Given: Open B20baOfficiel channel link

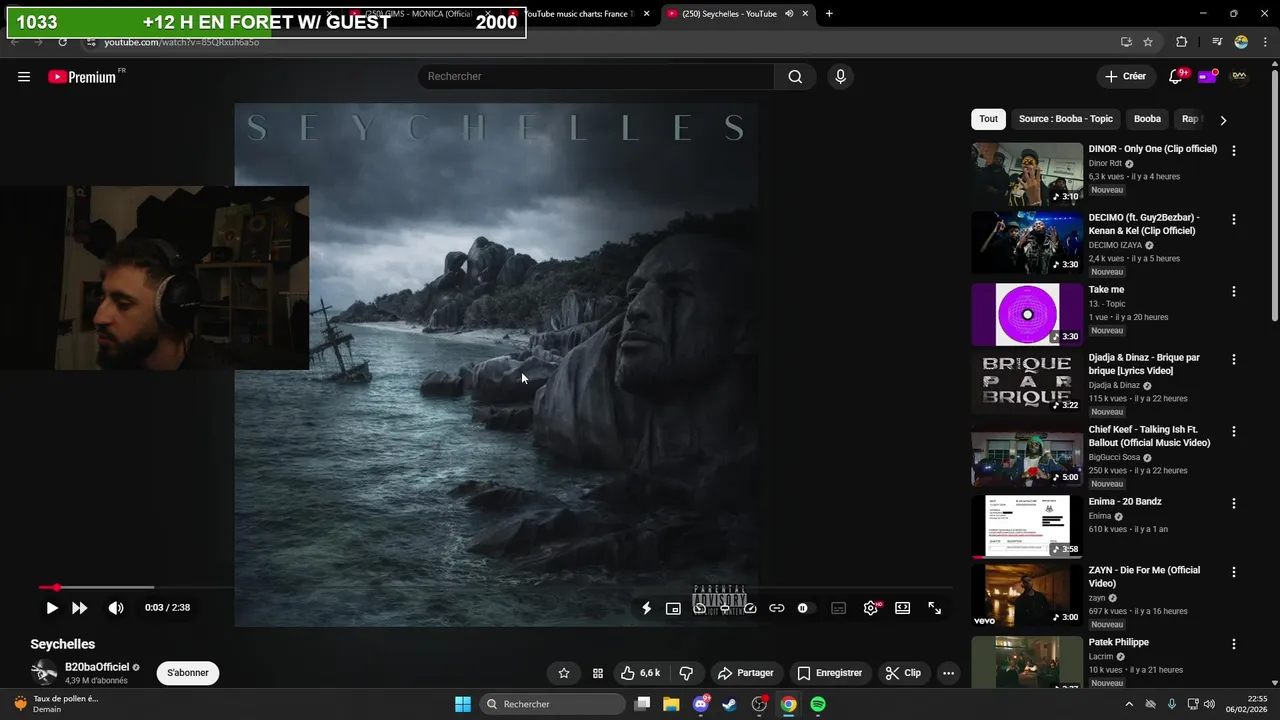Looking at the screenshot, I should coord(97,667).
